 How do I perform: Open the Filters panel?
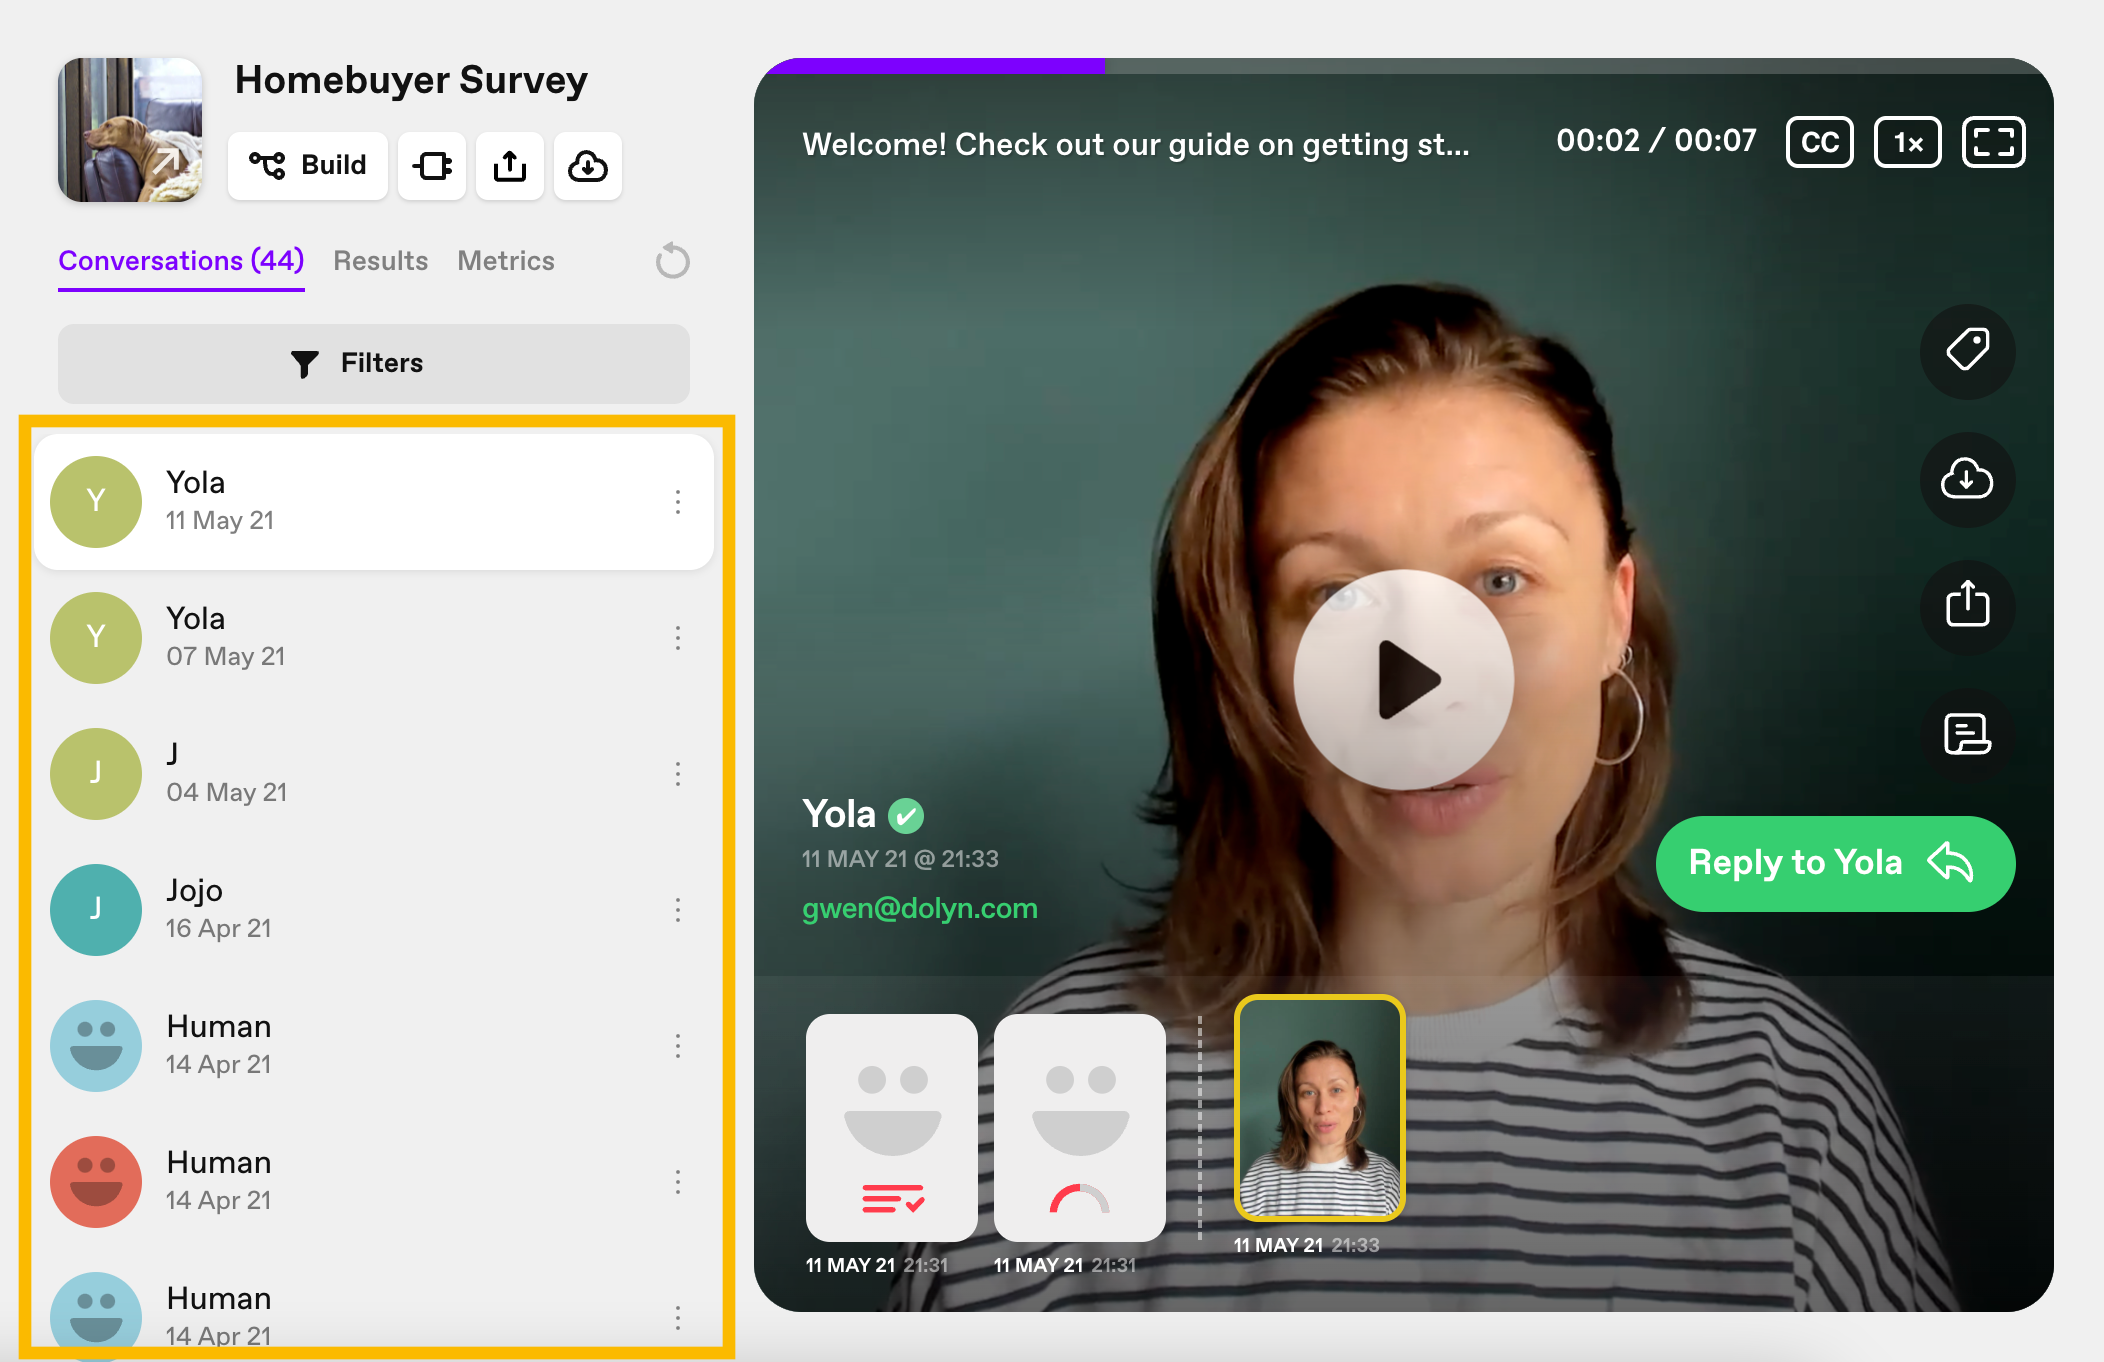click(374, 363)
